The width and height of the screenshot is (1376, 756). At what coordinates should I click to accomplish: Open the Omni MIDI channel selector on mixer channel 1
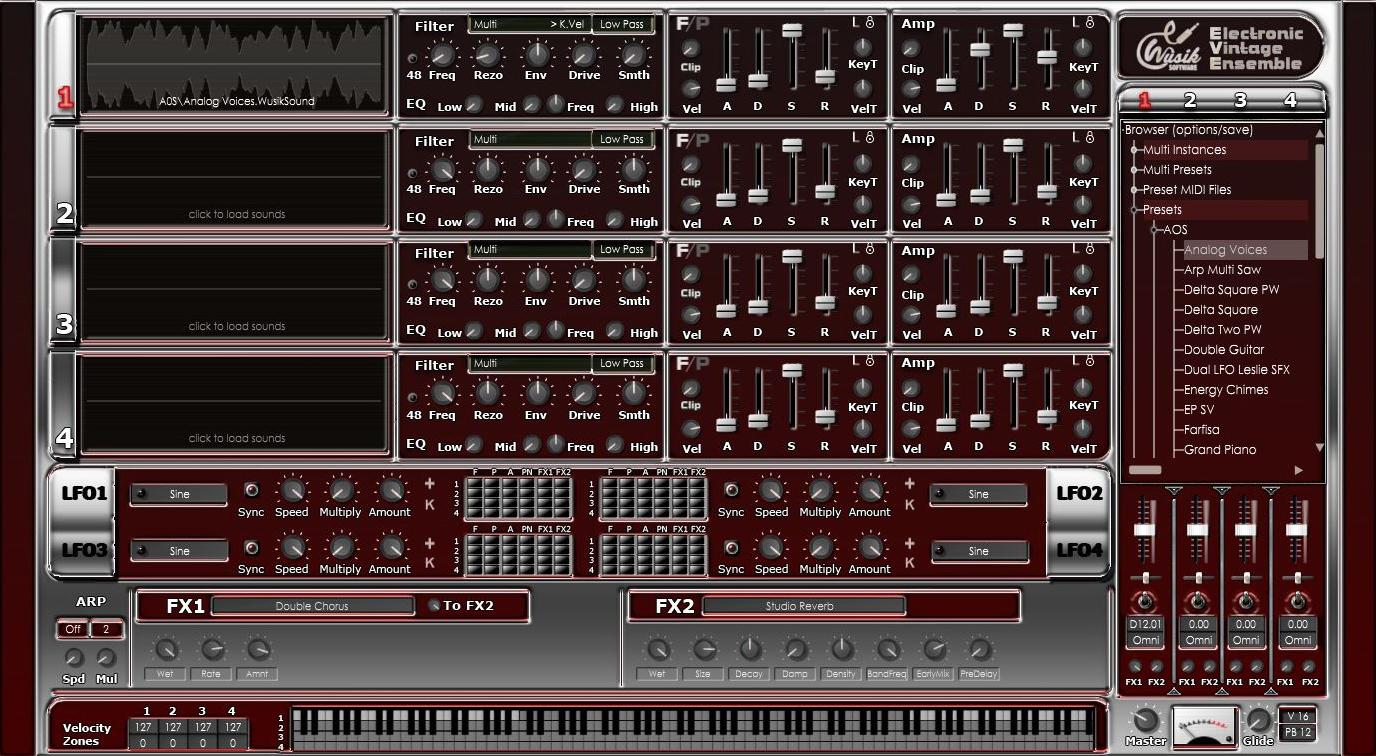[1144, 640]
